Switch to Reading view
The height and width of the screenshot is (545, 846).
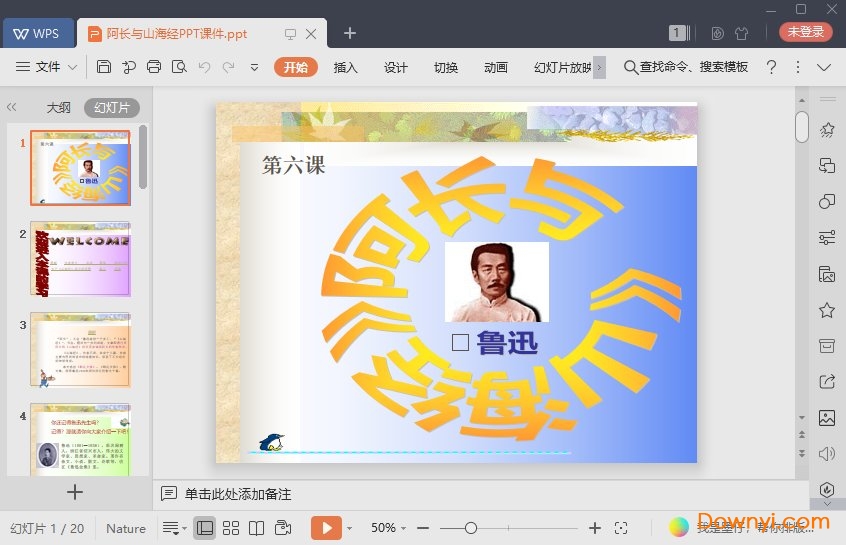(x=256, y=528)
